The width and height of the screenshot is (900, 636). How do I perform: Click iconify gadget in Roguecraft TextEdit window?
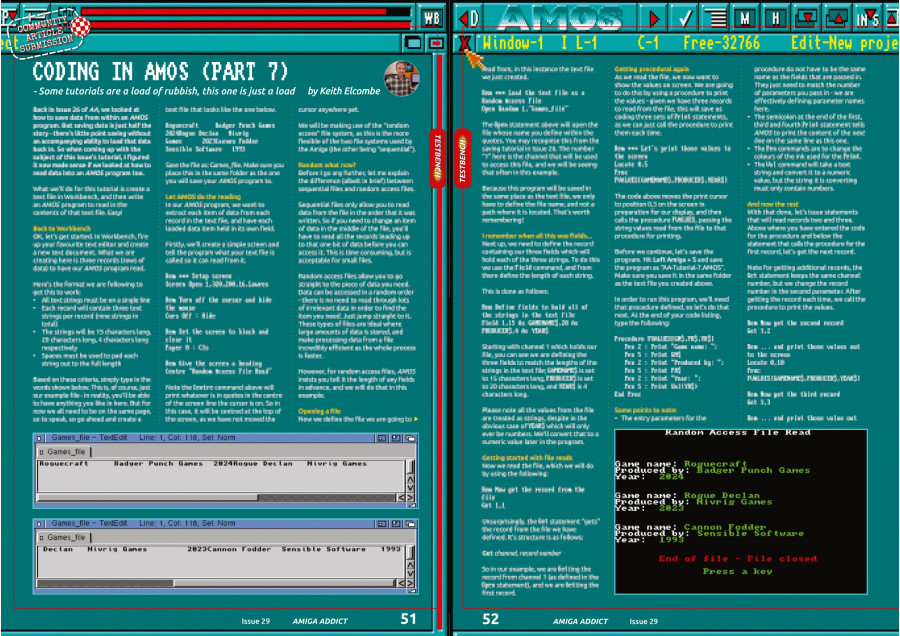point(382,438)
